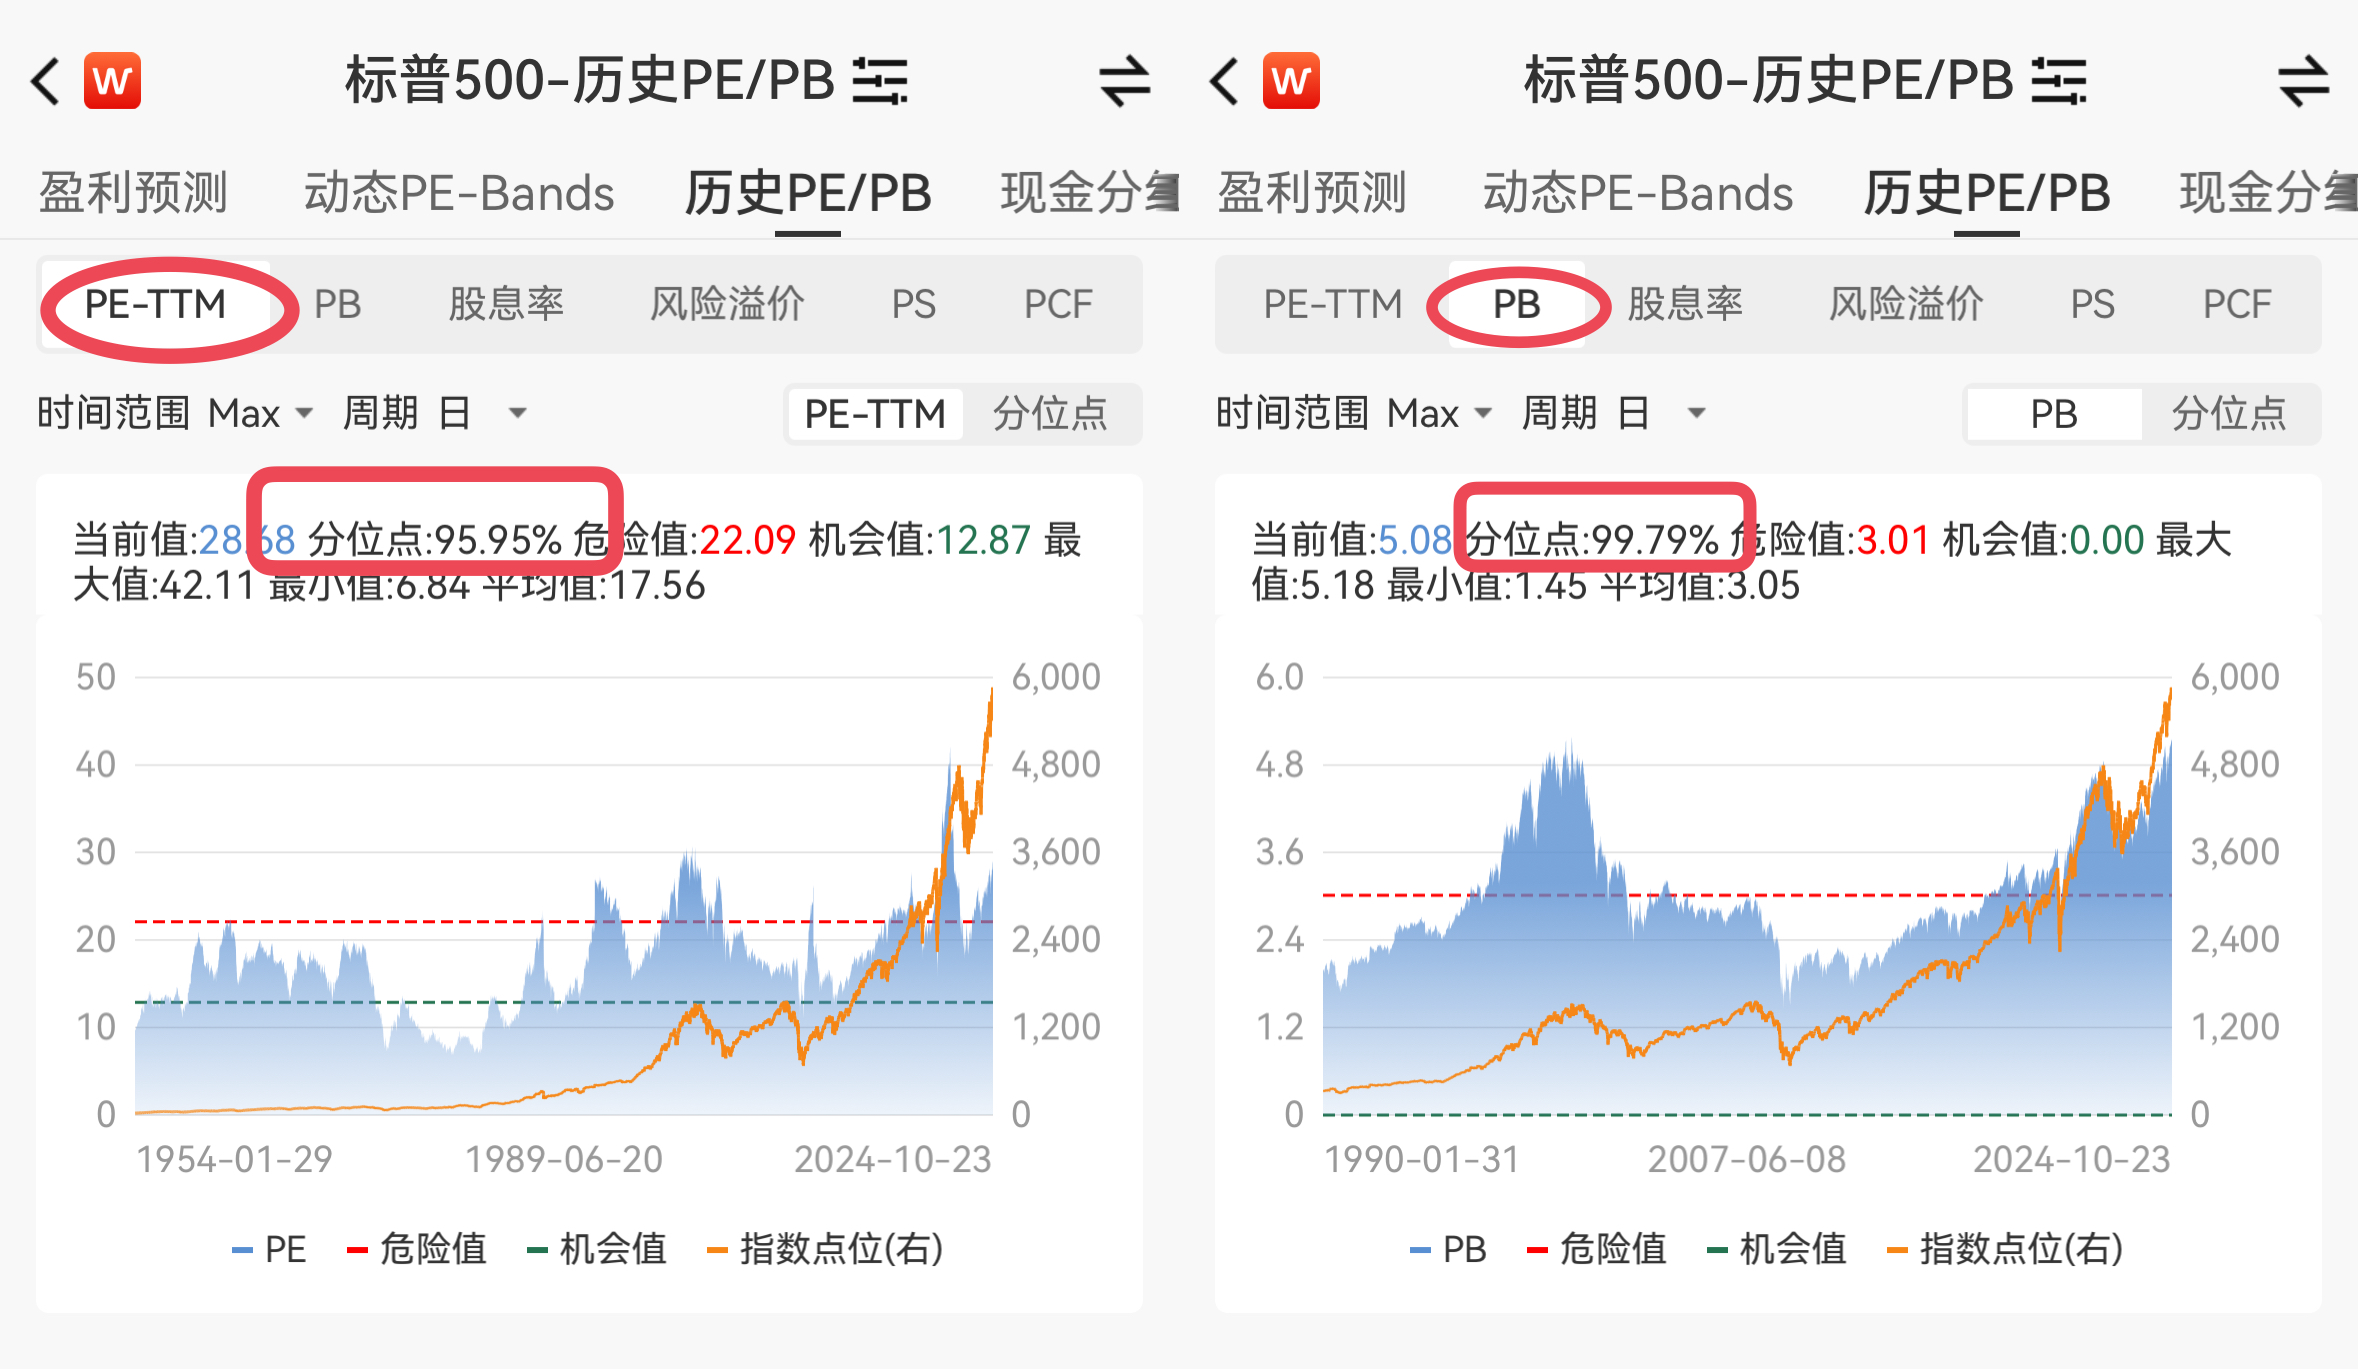Open the red W app logo in the left panel
The image size is (2358, 1369).
[x=112, y=81]
